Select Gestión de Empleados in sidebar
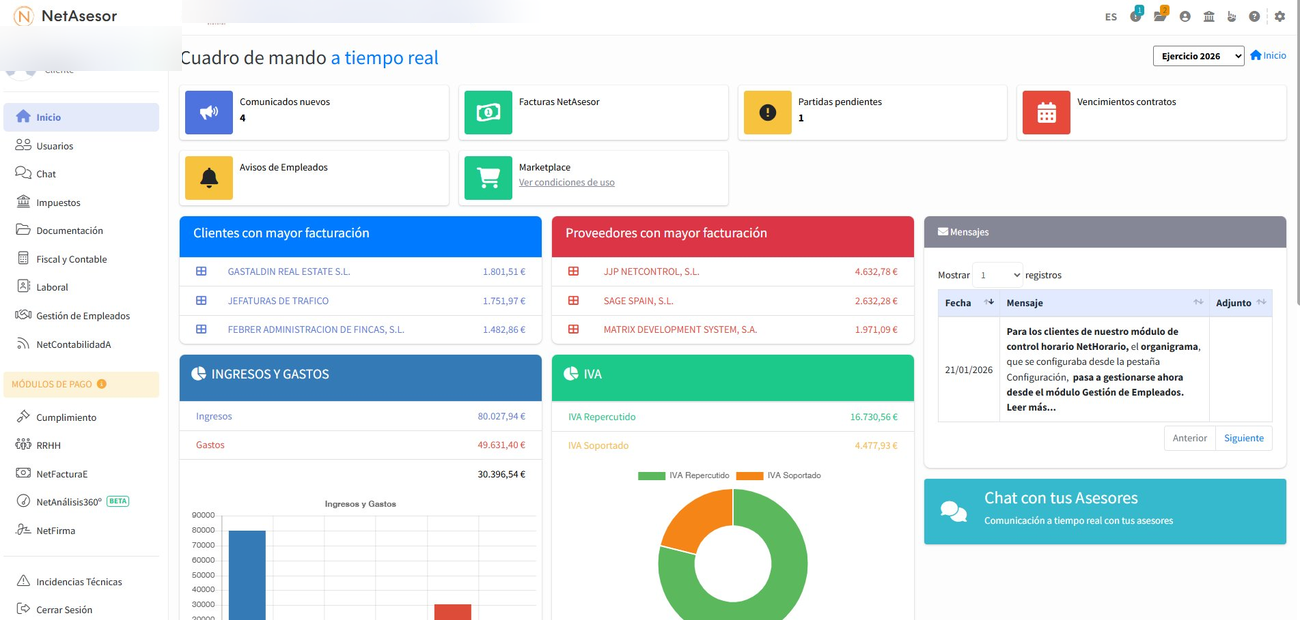1300x620 pixels. point(82,316)
